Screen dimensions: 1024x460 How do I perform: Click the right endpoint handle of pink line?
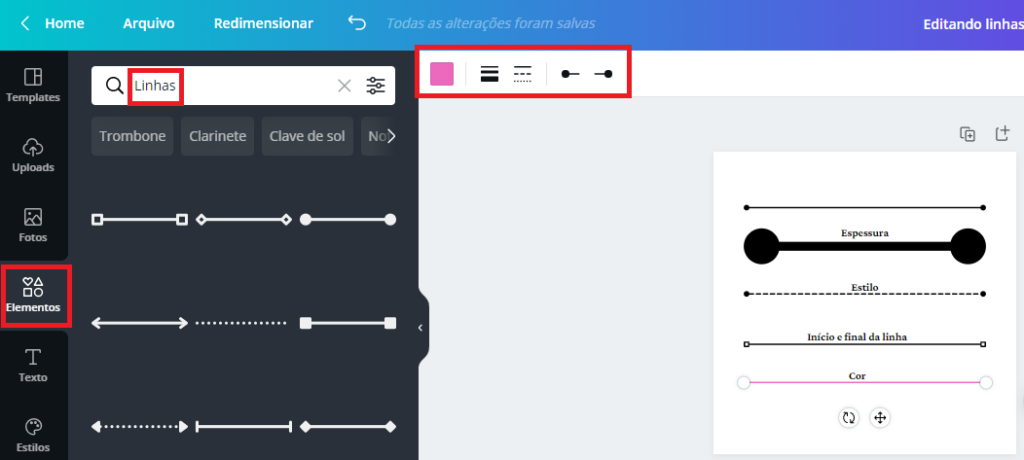pos(986,382)
